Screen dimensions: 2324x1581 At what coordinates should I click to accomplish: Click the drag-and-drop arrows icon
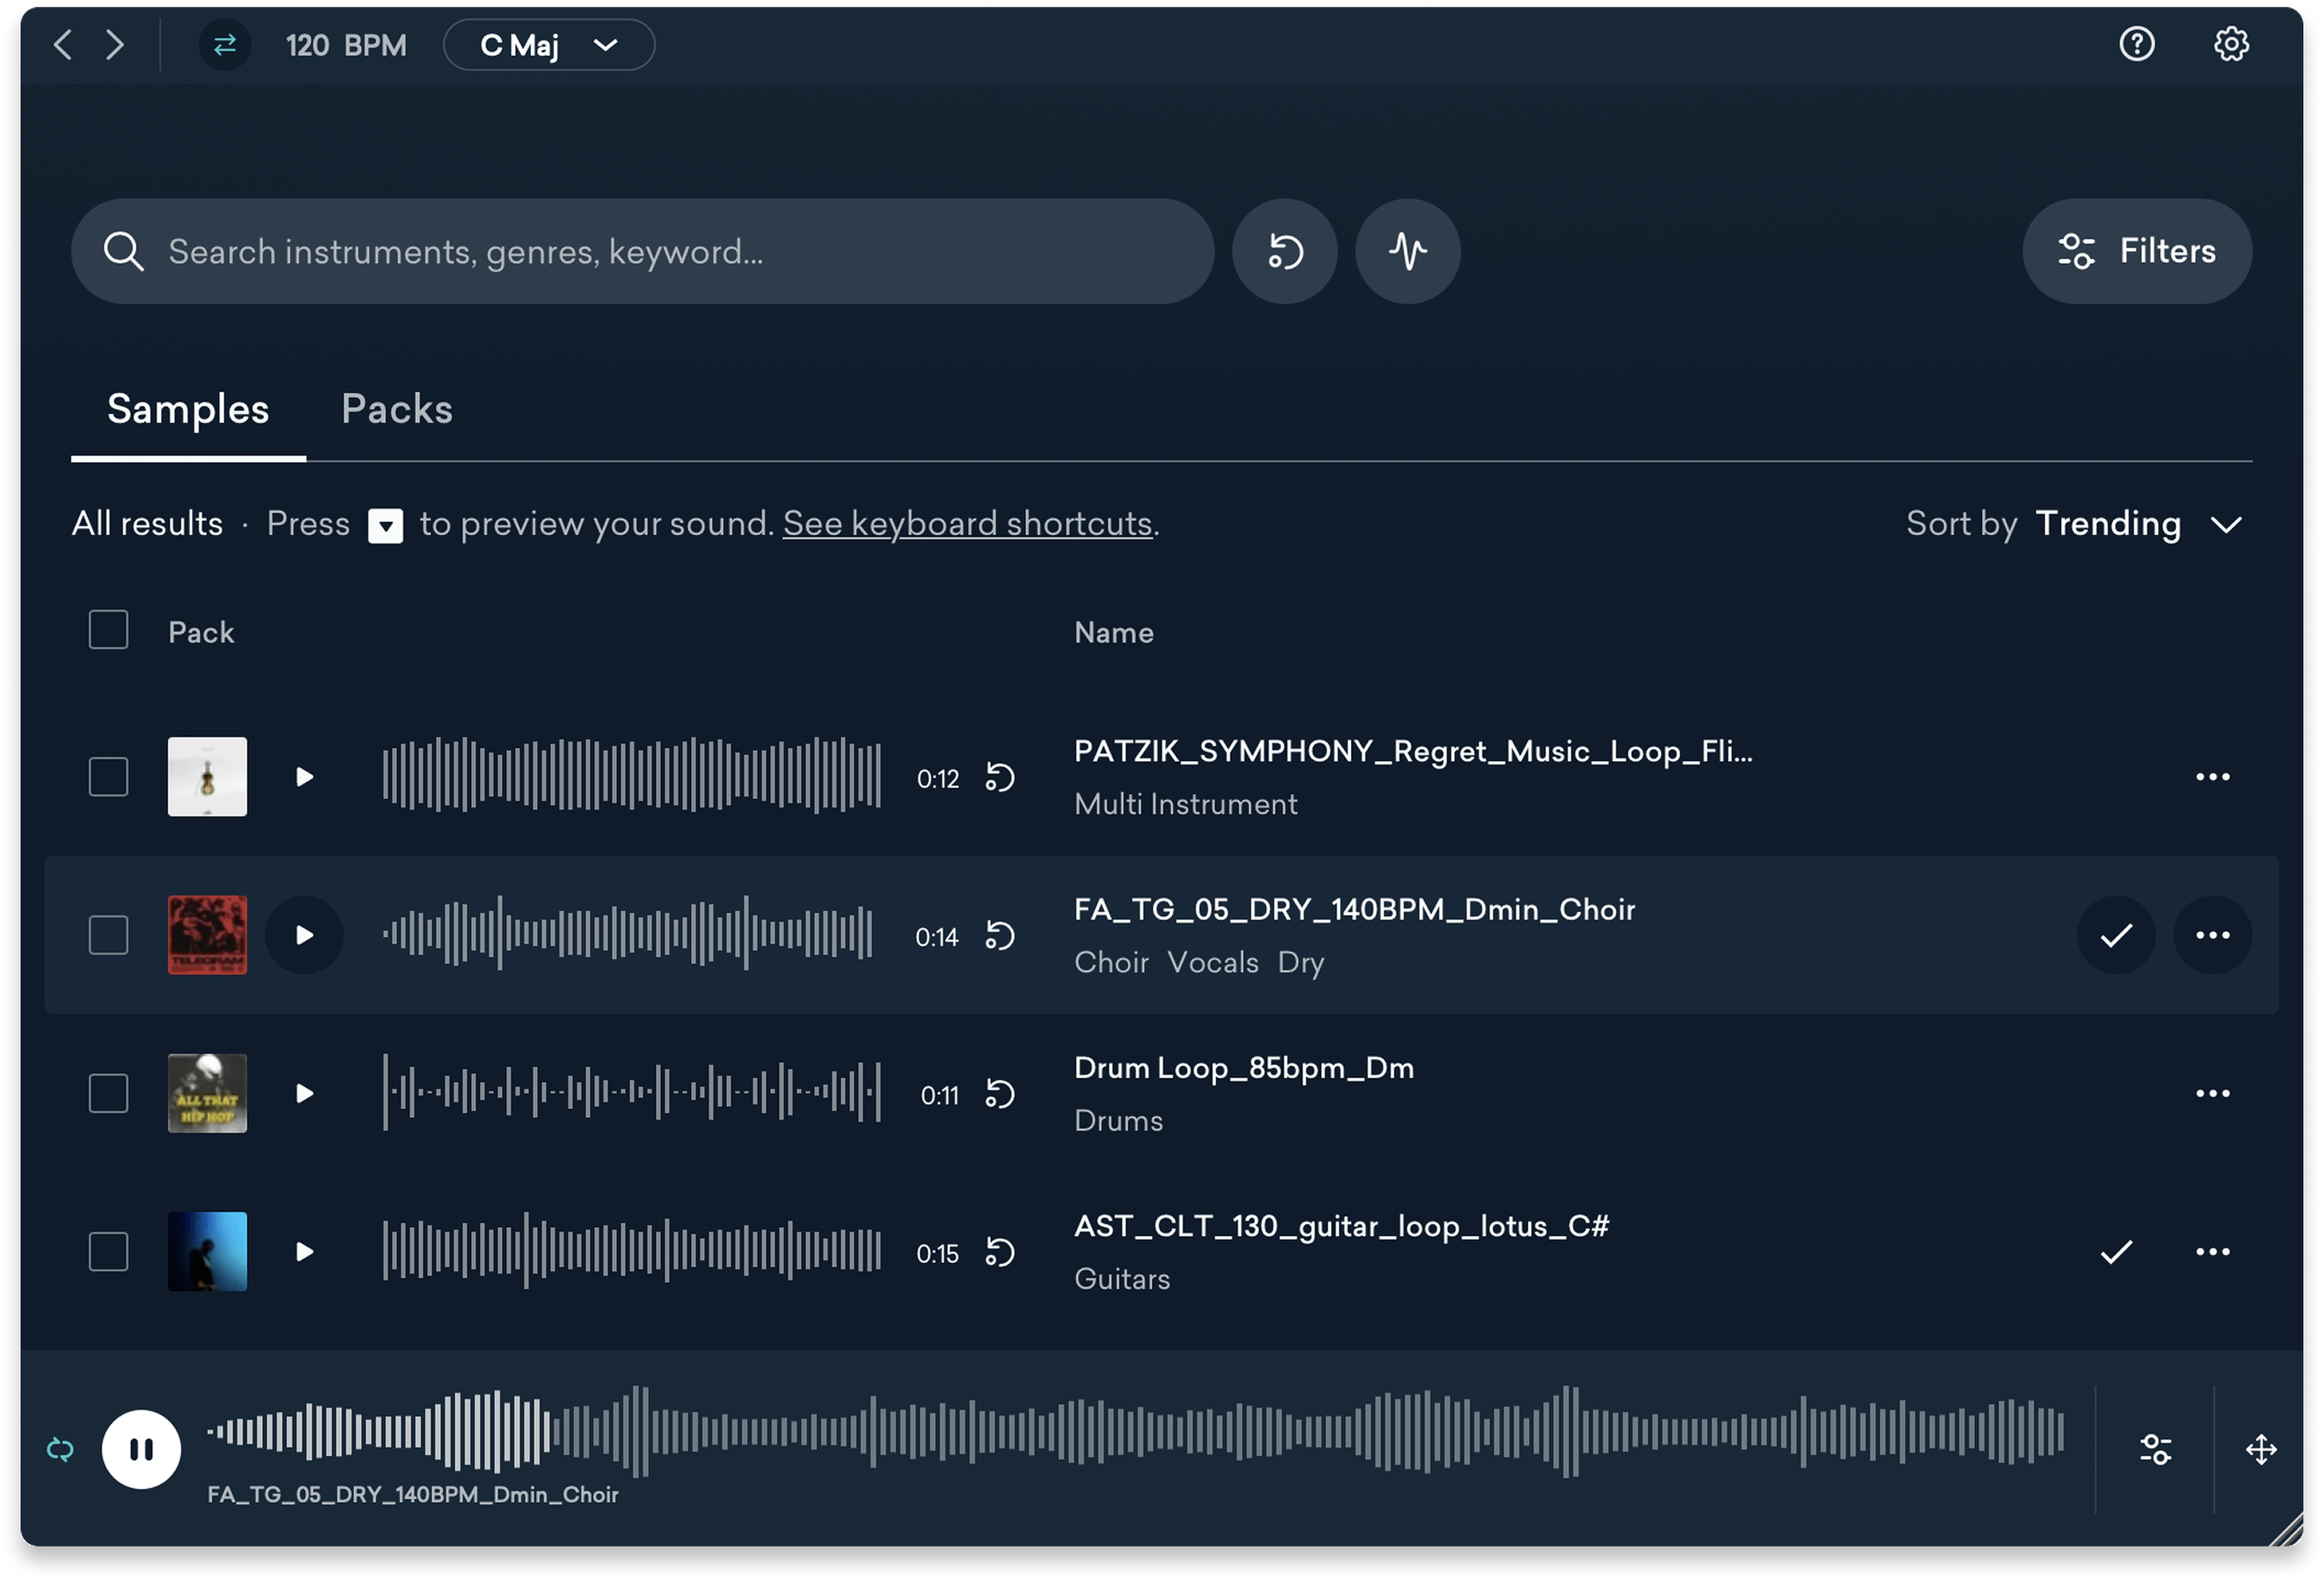pos(2261,1449)
